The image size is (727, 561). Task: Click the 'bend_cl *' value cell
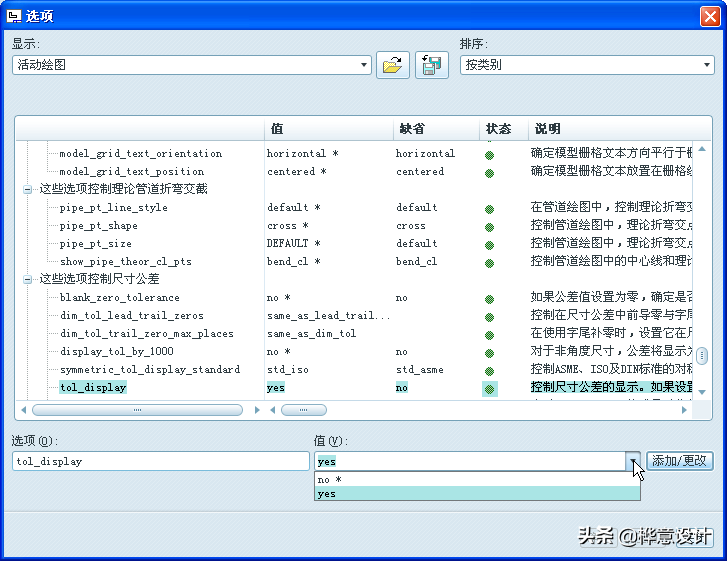tap(293, 261)
